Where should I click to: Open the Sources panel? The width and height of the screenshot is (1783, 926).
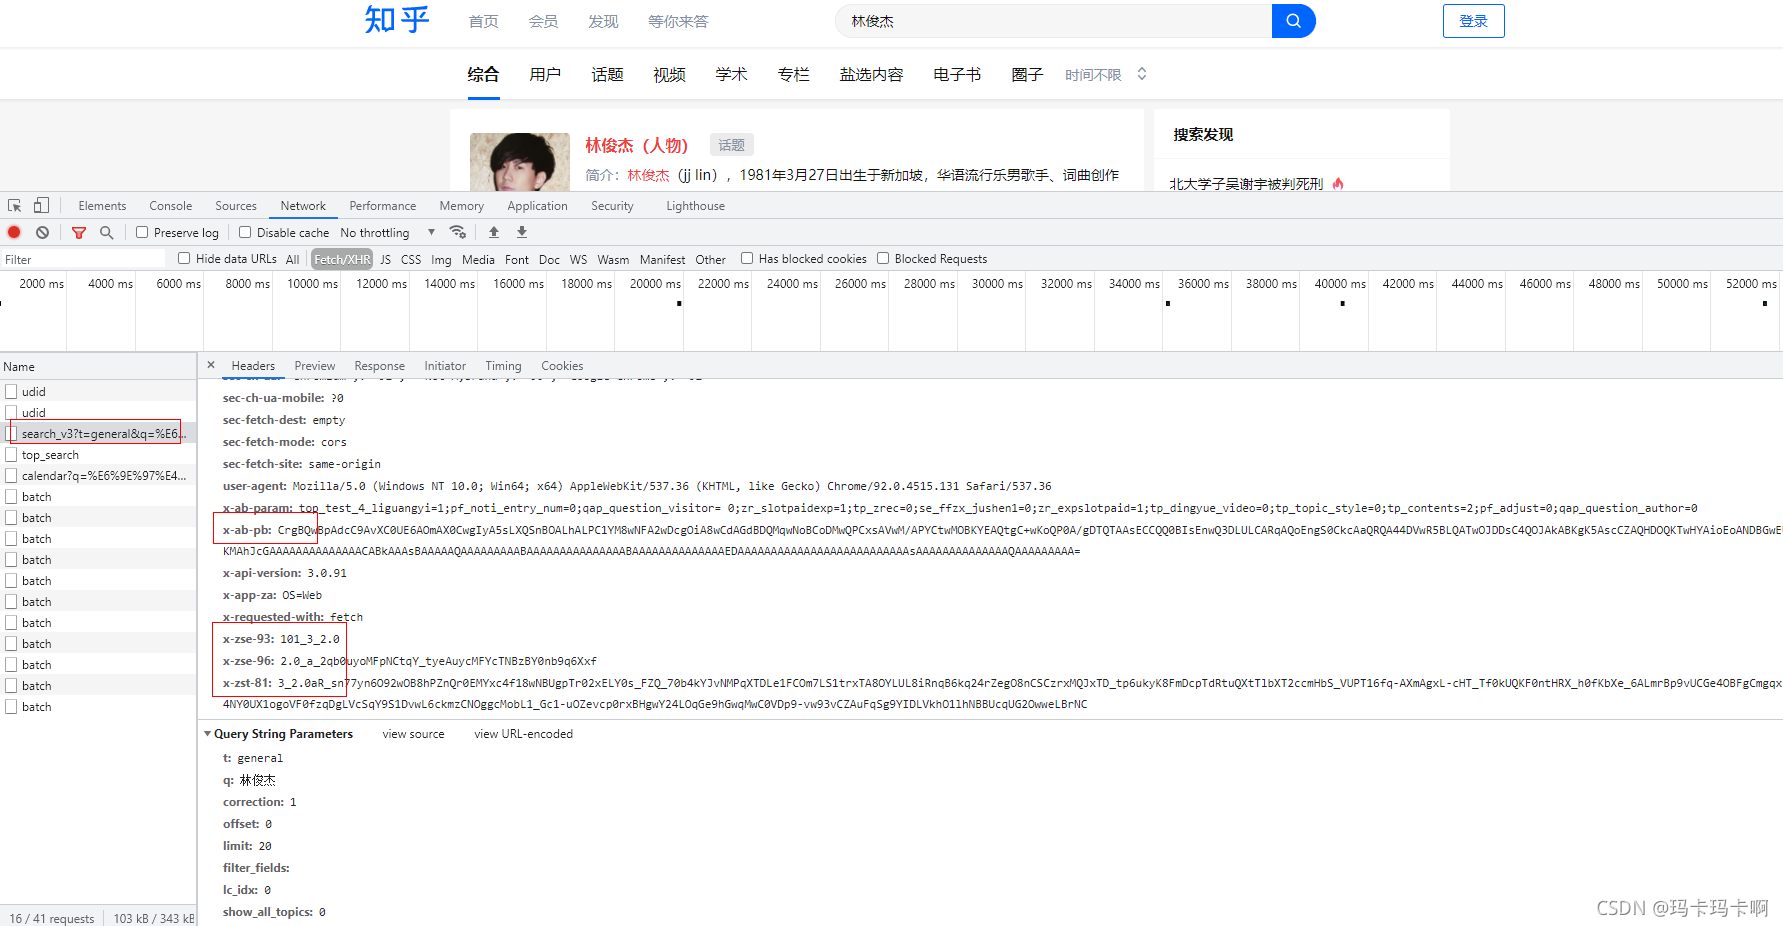(236, 205)
